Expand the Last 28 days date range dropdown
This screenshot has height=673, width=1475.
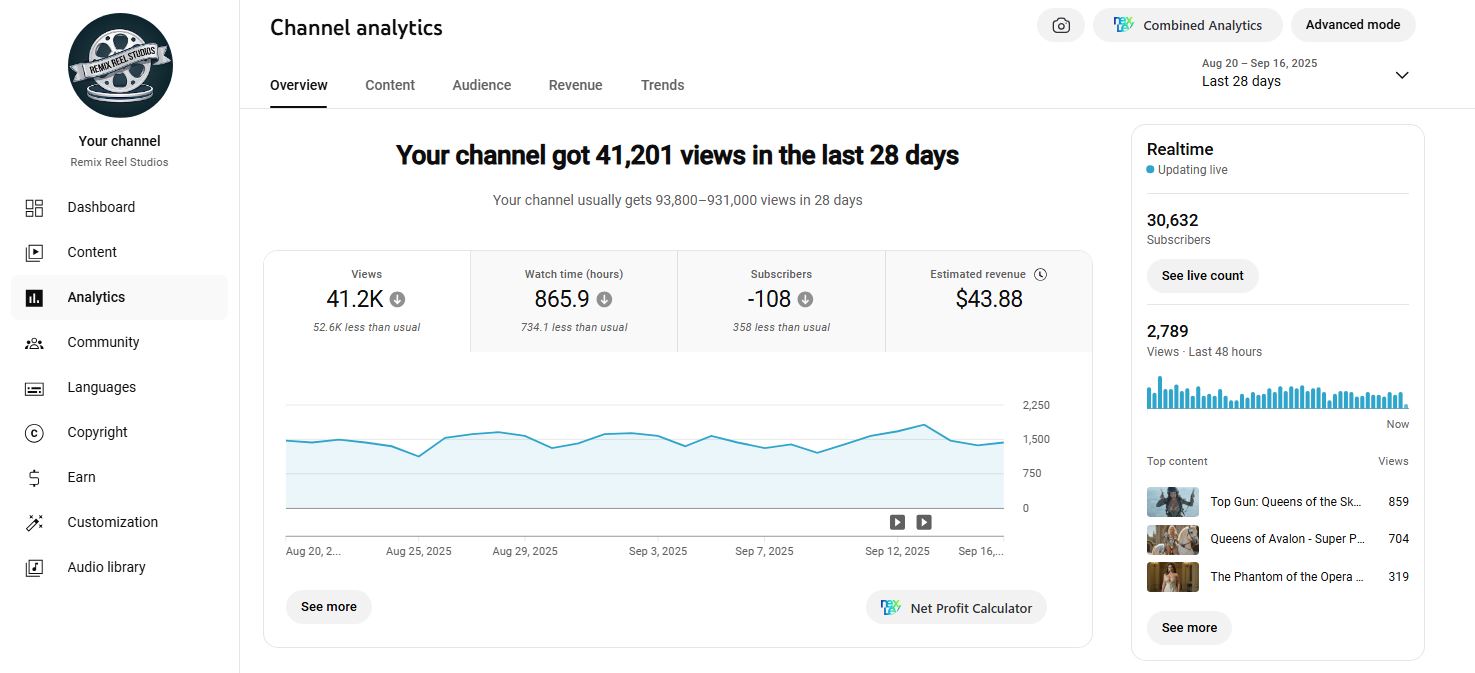1401,75
